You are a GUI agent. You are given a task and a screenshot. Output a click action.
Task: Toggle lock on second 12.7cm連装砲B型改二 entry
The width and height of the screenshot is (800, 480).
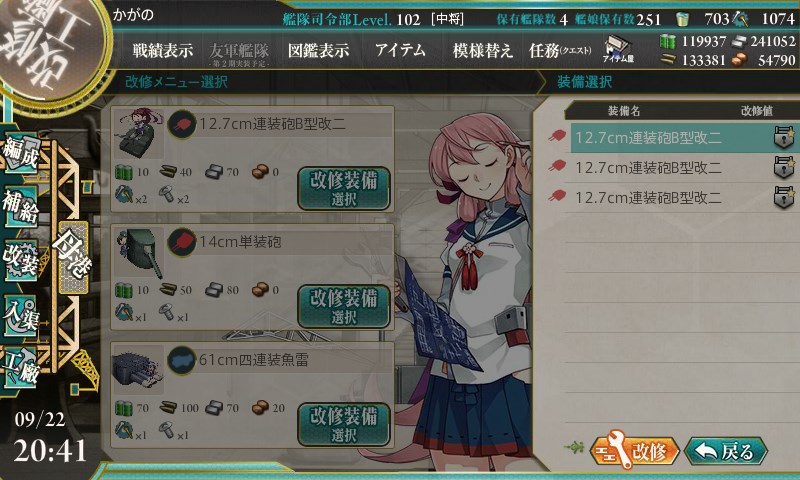(x=784, y=167)
